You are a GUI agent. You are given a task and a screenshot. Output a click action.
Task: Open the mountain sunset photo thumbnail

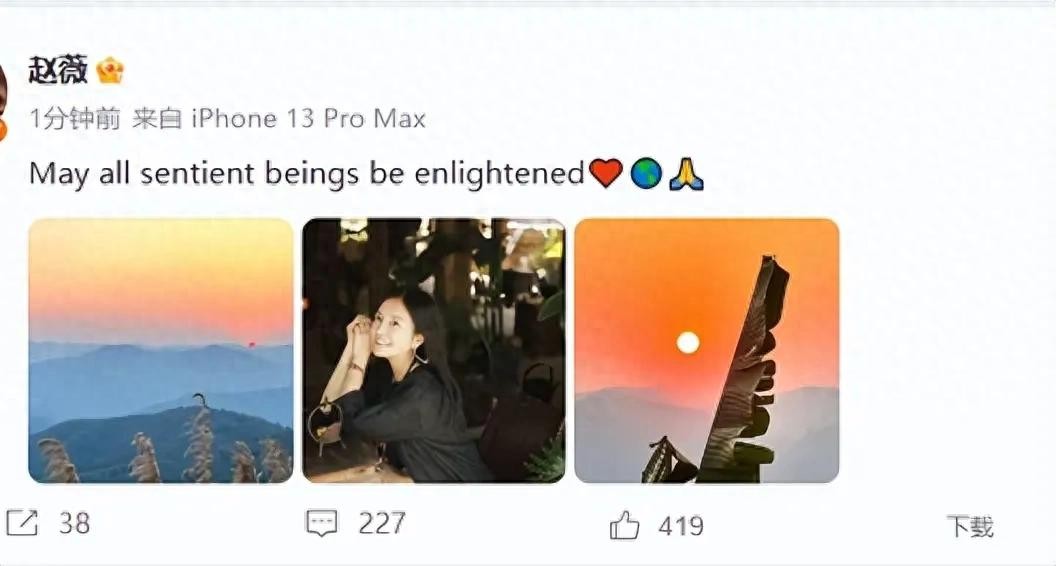(161, 350)
